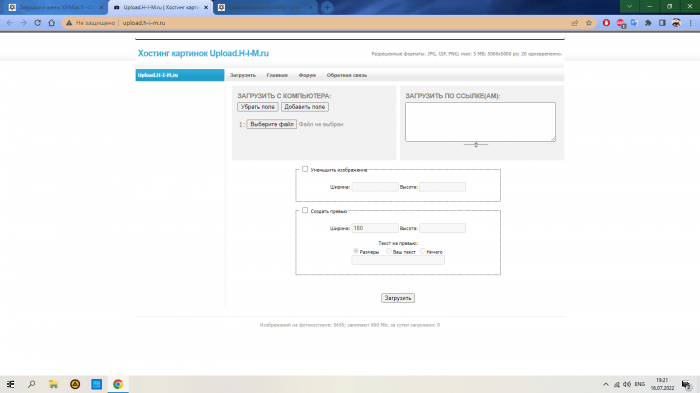Open File Explorer from the taskbar
This screenshot has height=393, width=700.
coord(54,384)
